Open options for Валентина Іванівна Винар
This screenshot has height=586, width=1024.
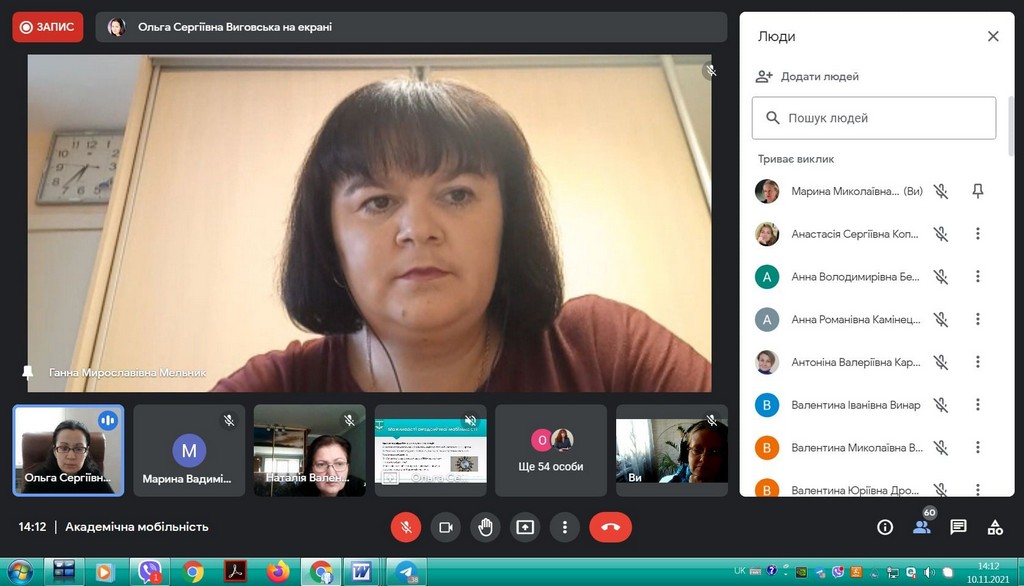pyautogui.click(x=978, y=405)
